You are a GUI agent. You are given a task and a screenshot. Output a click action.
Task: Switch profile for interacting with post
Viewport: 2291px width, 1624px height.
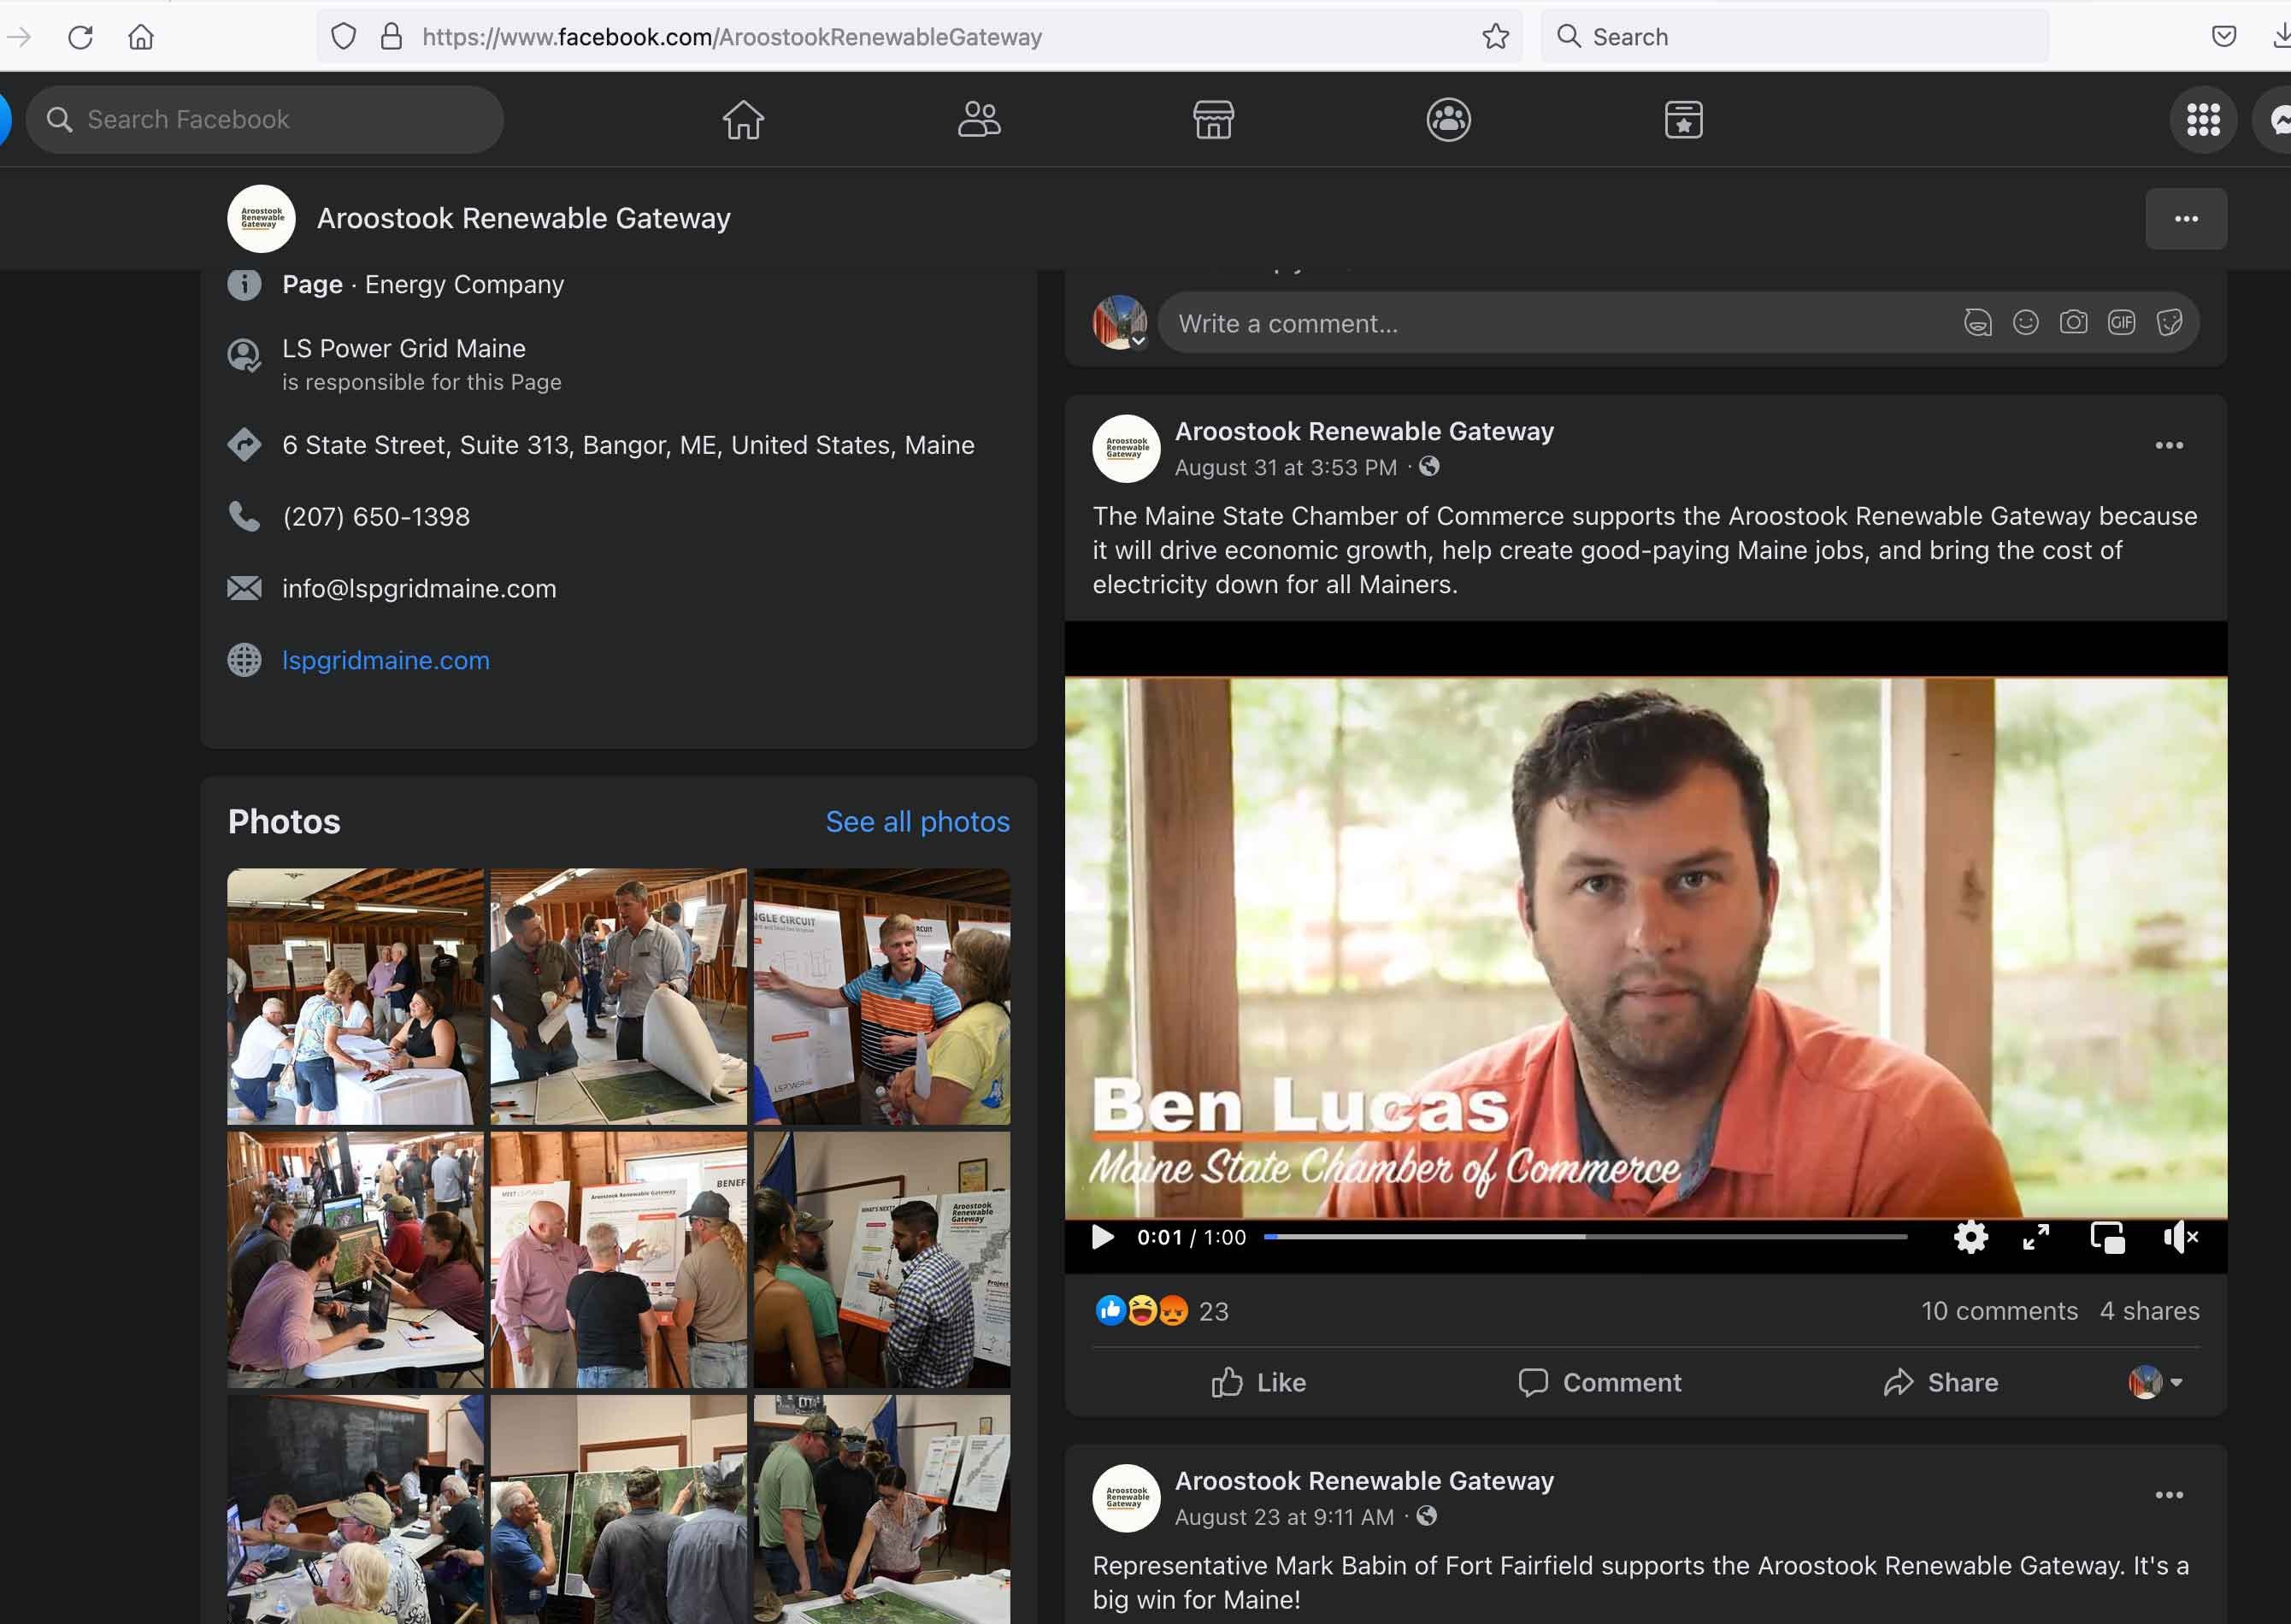(2155, 1382)
